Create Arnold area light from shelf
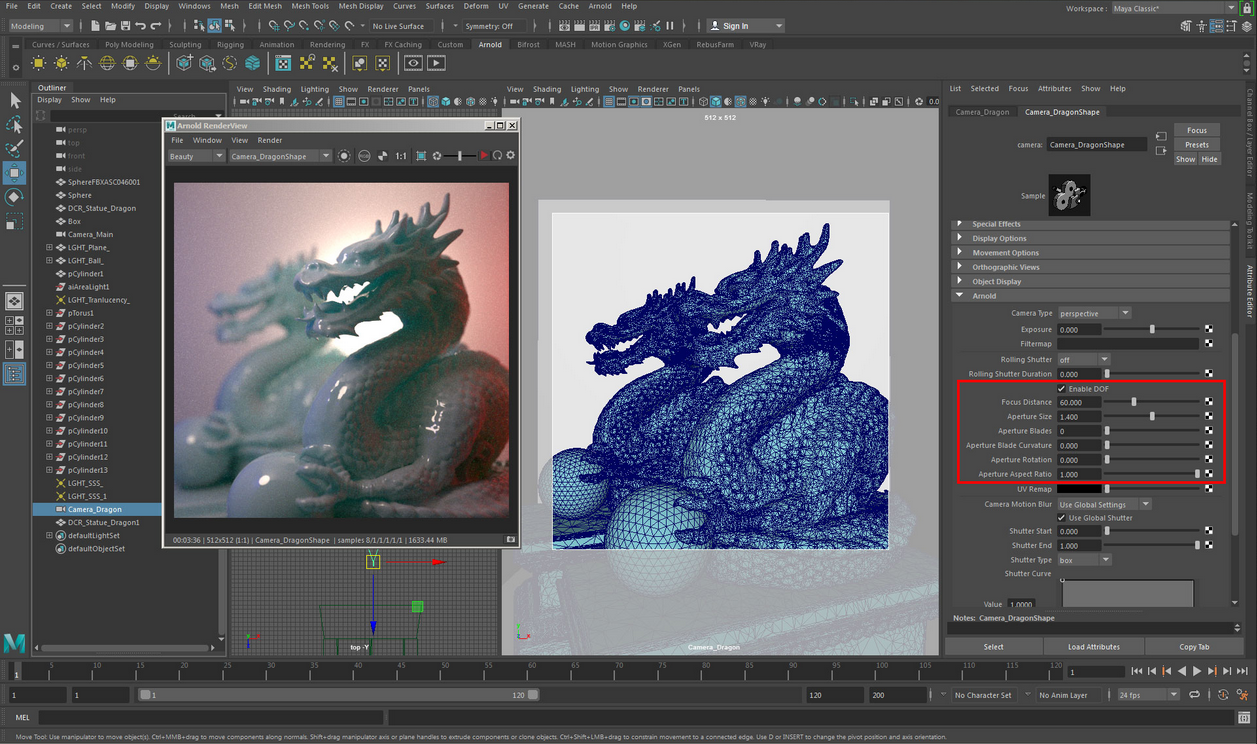1257x744 pixels. (38, 63)
